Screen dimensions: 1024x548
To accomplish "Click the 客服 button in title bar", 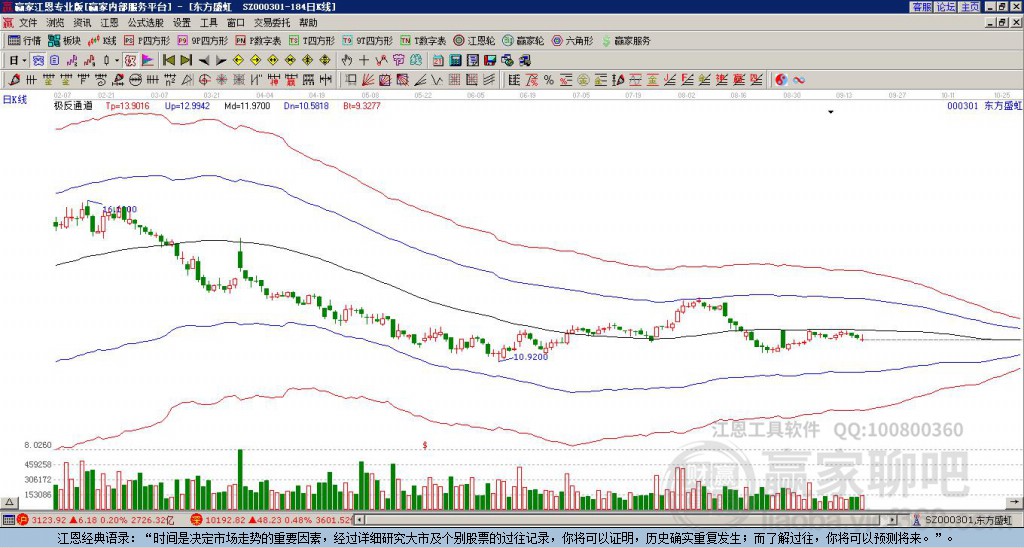I will coord(921,7).
